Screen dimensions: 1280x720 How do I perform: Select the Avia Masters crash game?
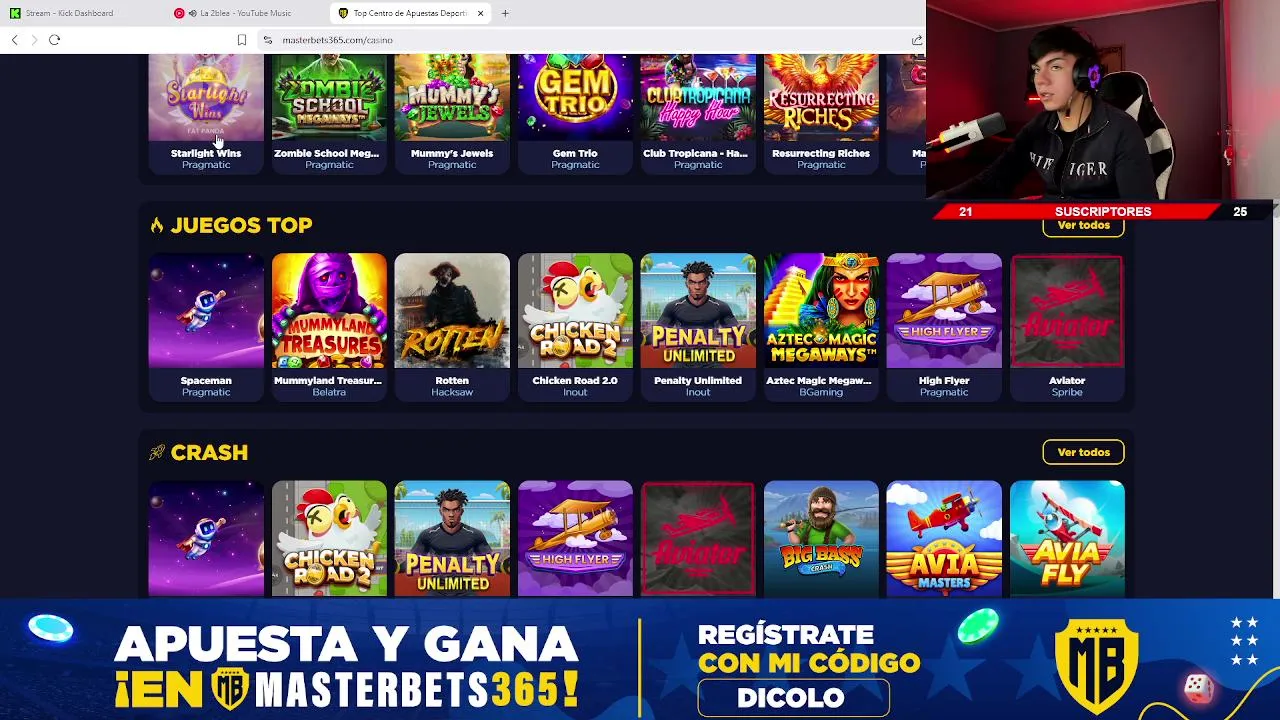click(944, 538)
